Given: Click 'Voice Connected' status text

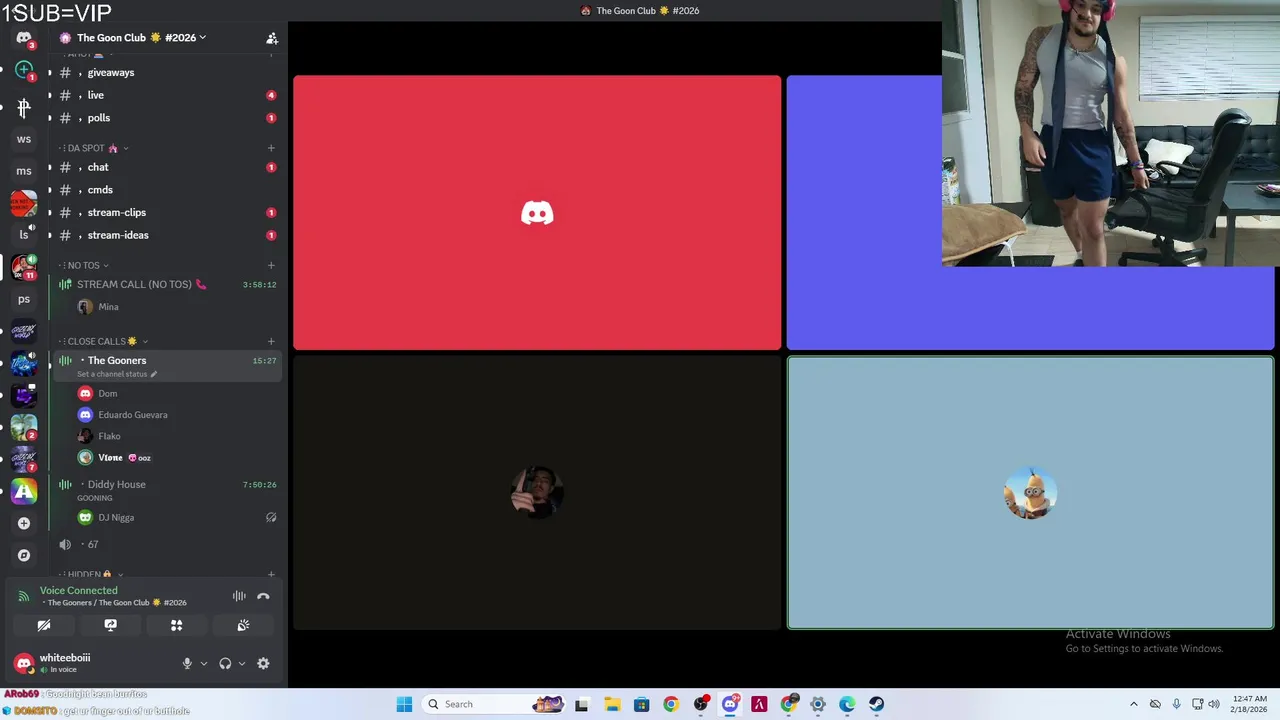Looking at the screenshot, I should [78, 590].
